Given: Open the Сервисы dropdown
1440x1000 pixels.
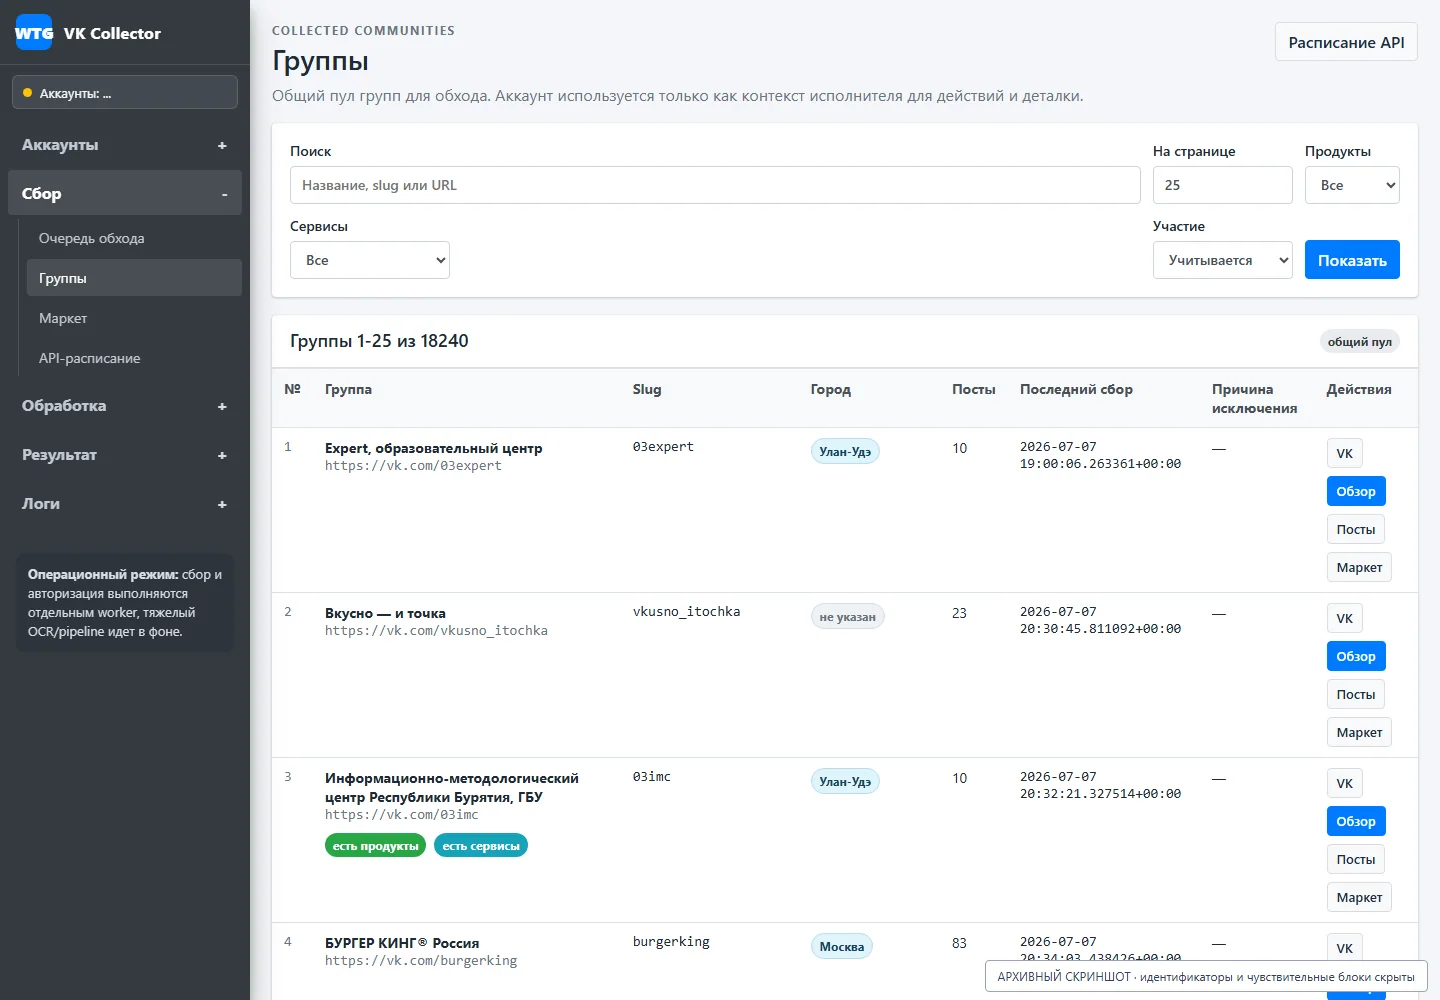Looking at the screenshot, I should pos(370,260).
